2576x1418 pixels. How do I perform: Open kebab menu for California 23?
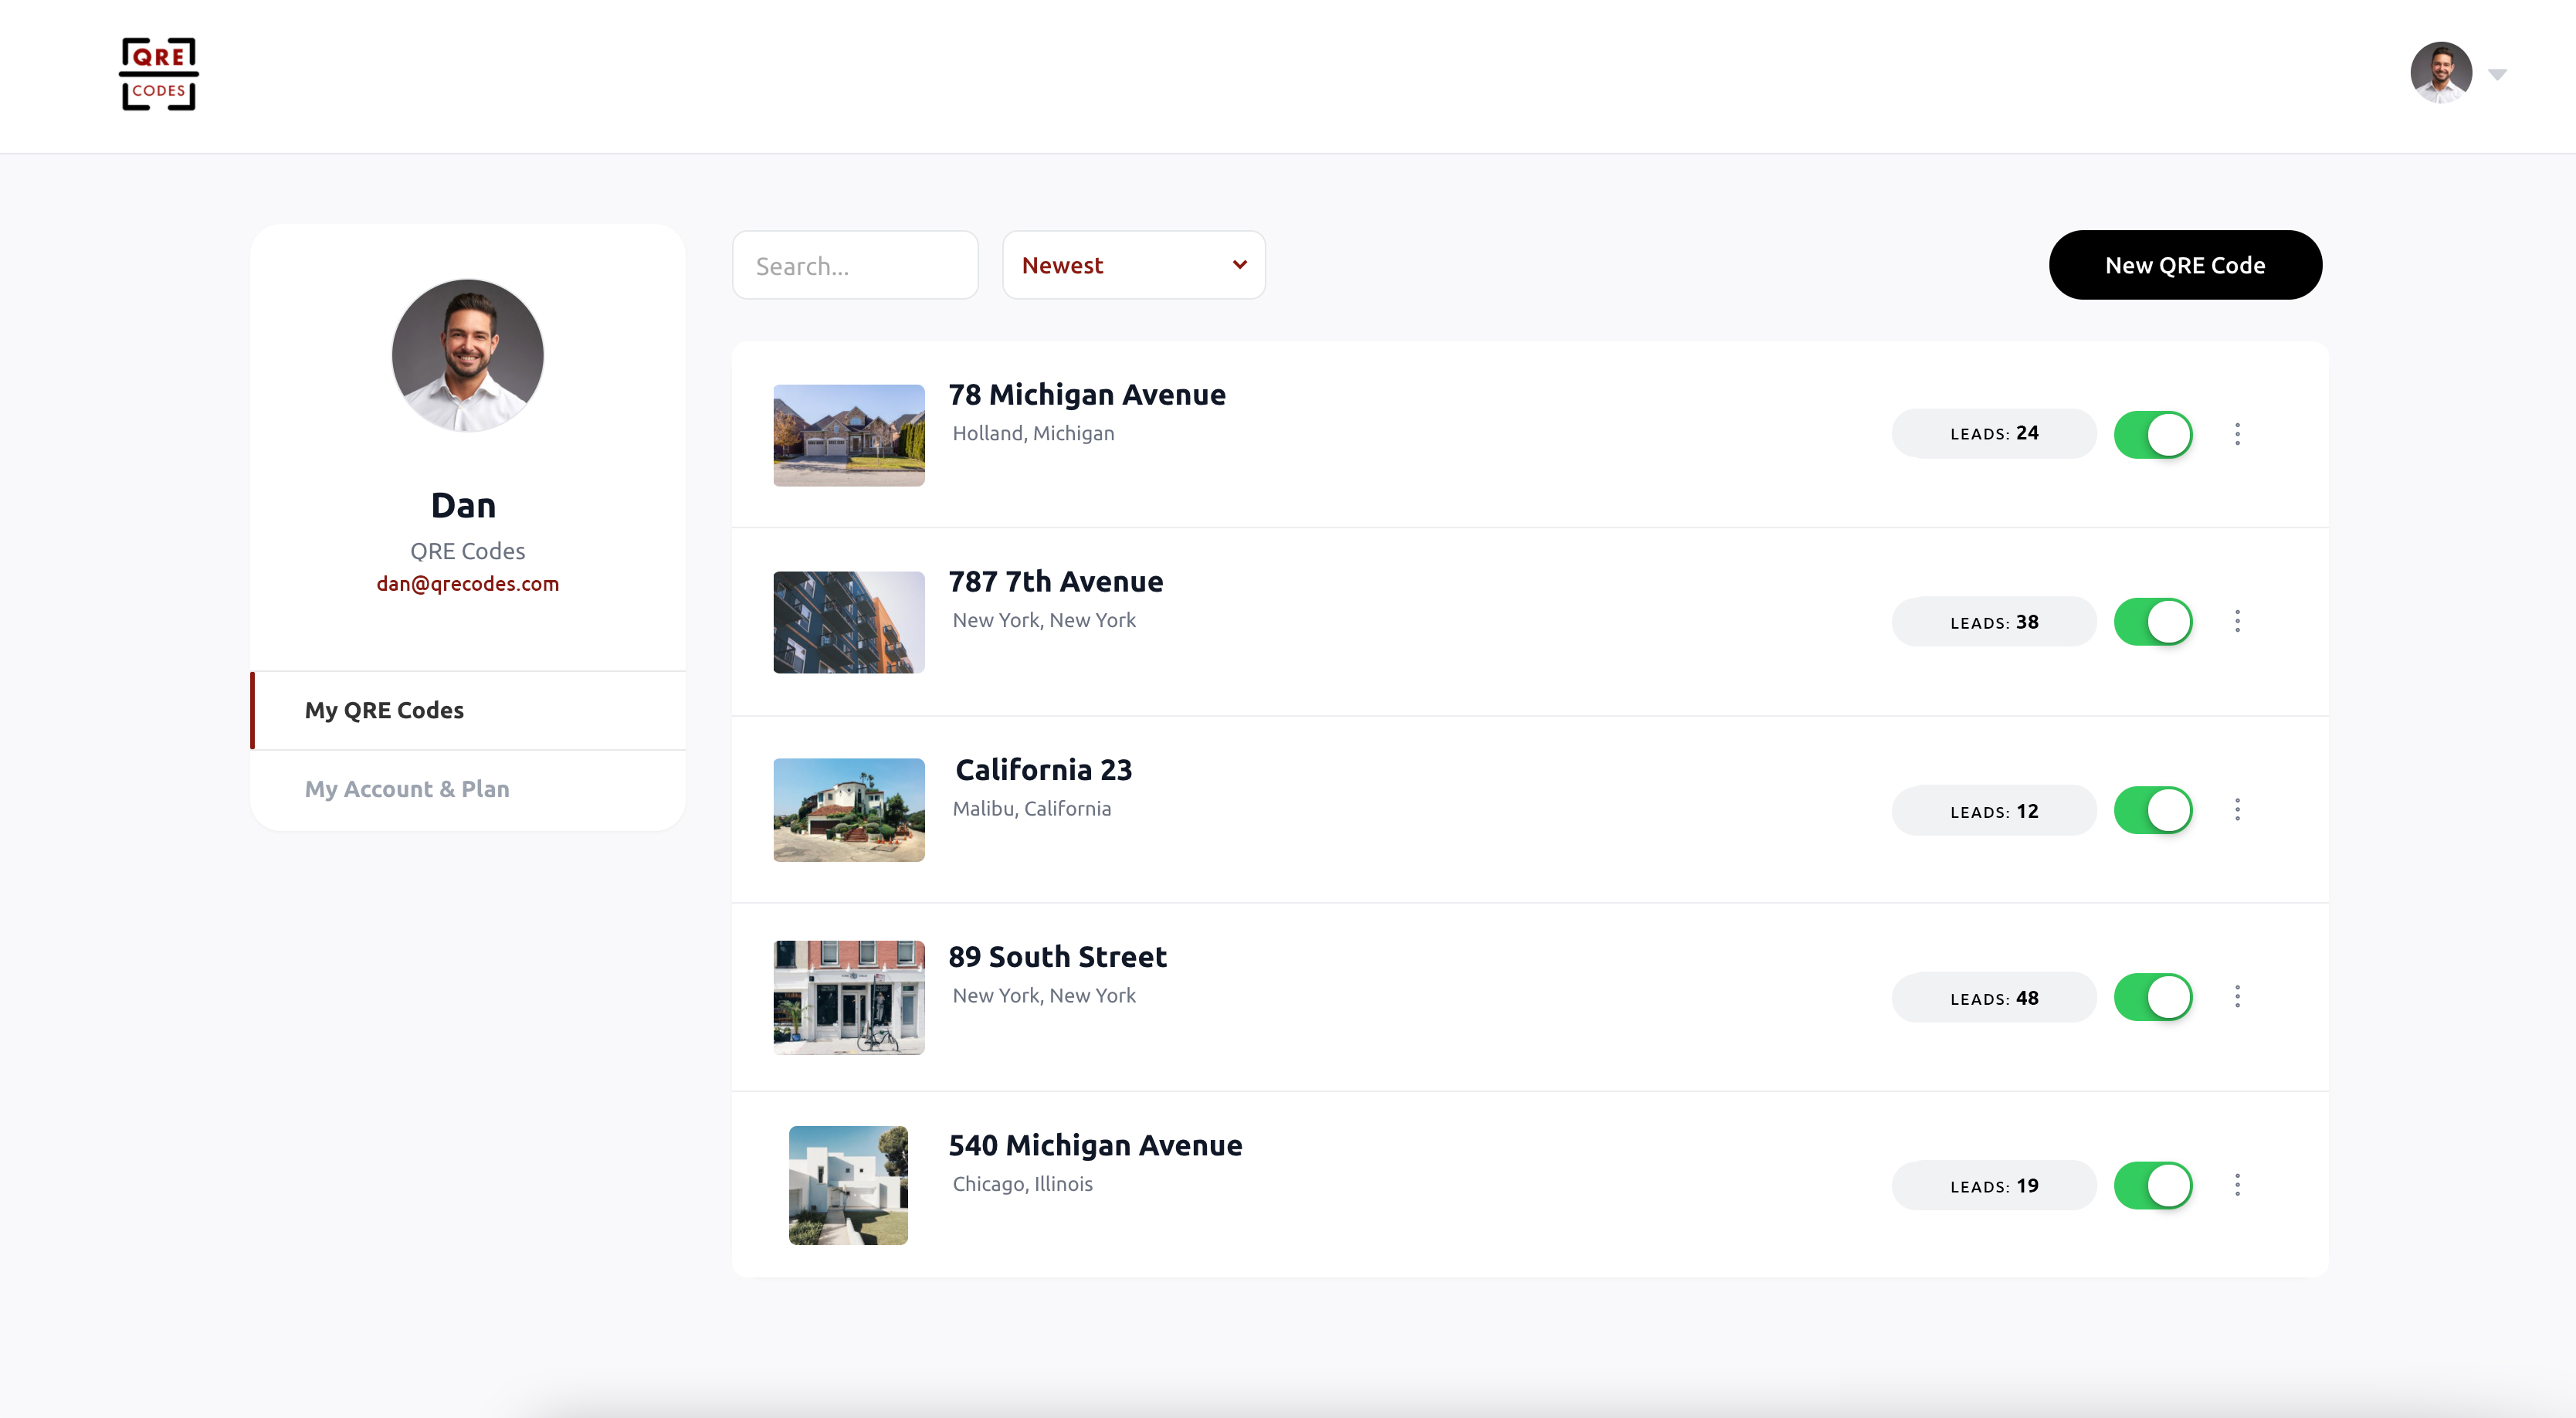point(2237,810)
